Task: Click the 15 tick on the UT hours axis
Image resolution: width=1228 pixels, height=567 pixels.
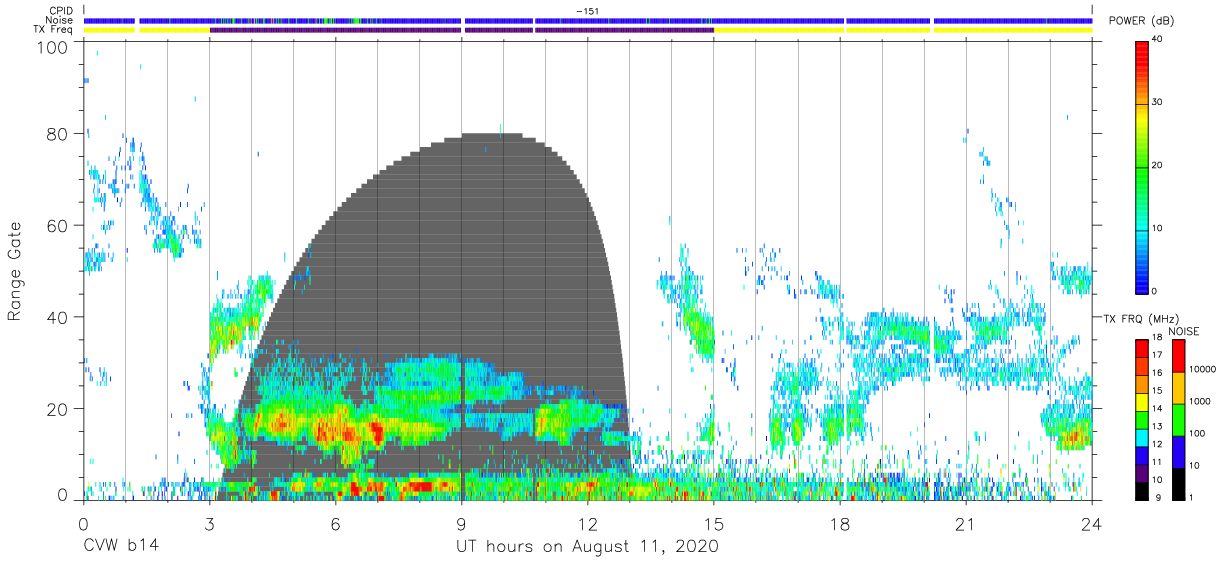Action: (713, 523)
